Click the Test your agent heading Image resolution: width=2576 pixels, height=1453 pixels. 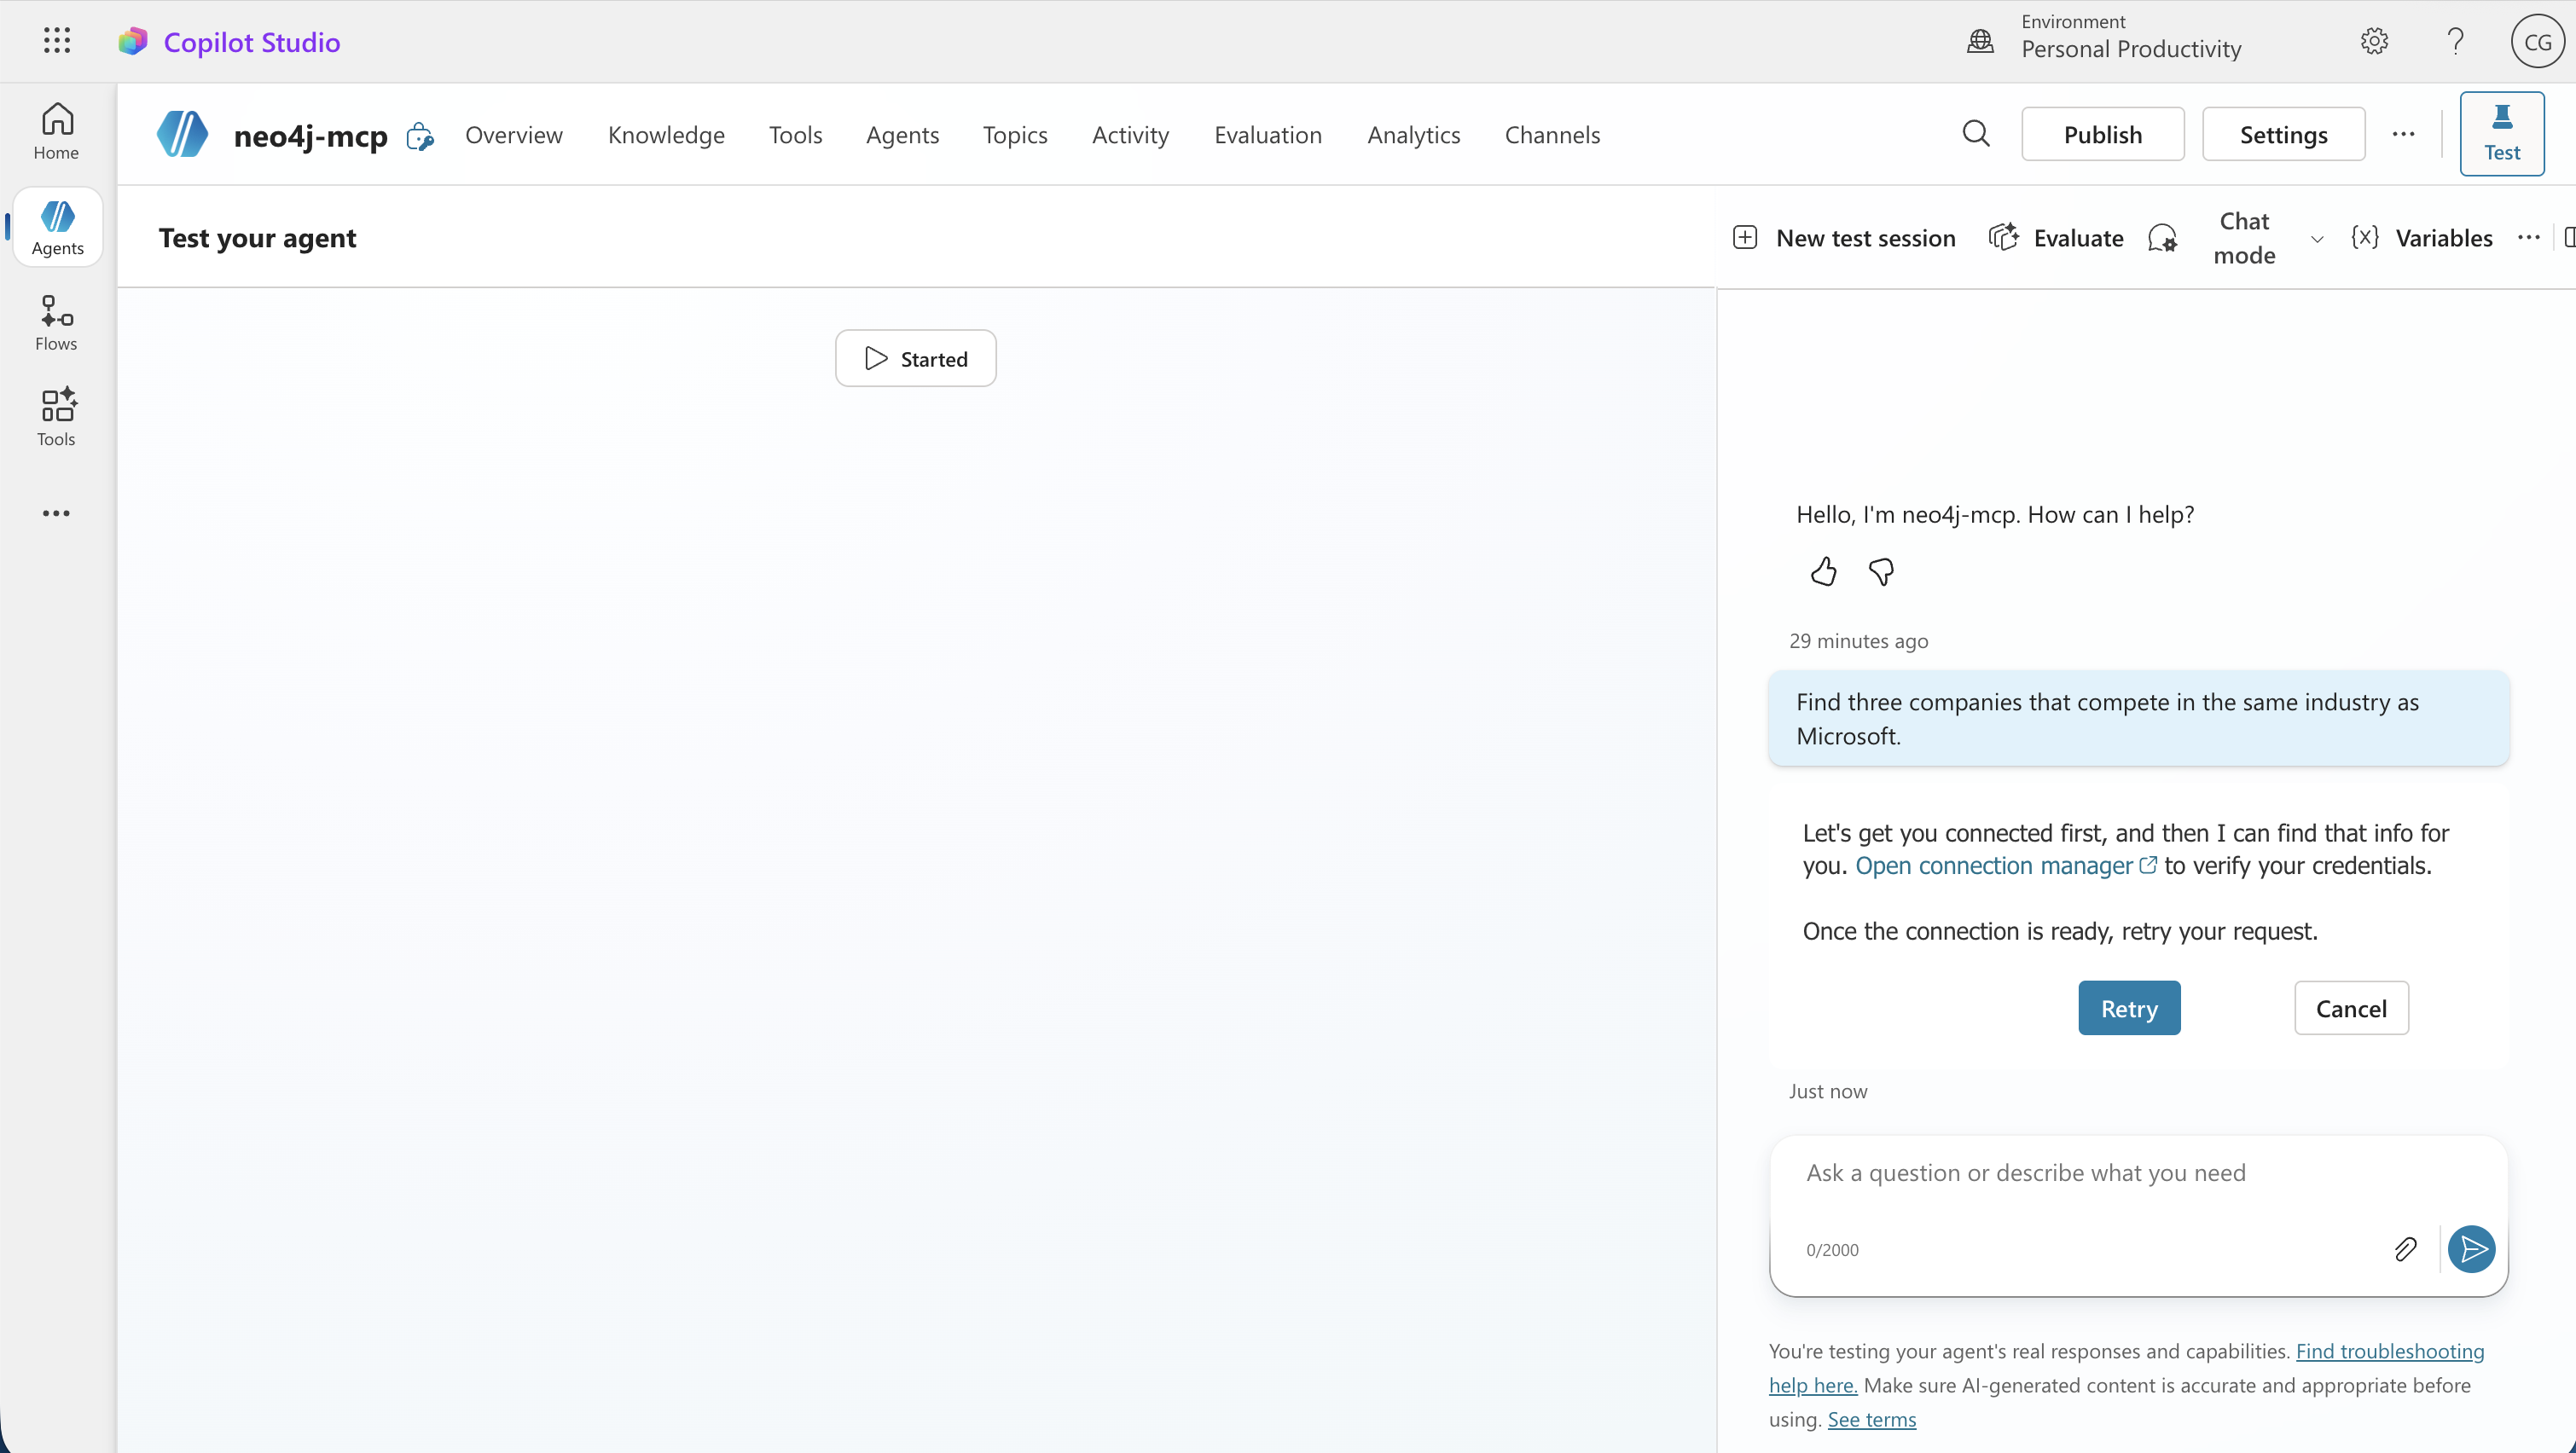pyautogui.click(x=258, y=238)
